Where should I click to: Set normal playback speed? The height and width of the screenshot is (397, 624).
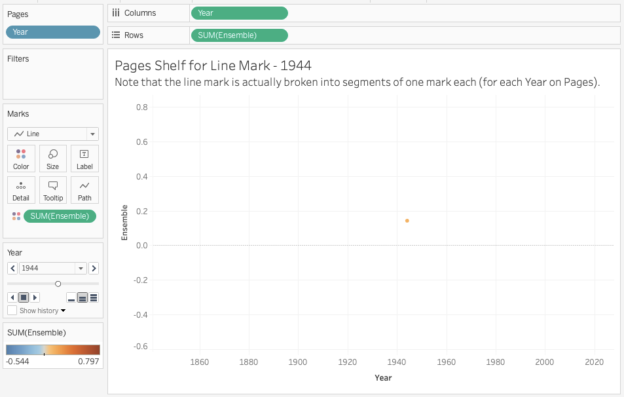pos(82,298)
